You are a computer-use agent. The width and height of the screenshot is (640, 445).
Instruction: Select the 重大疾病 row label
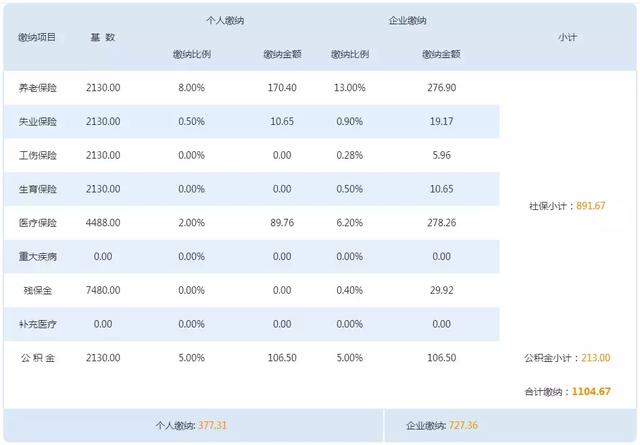tap(37, 257)
